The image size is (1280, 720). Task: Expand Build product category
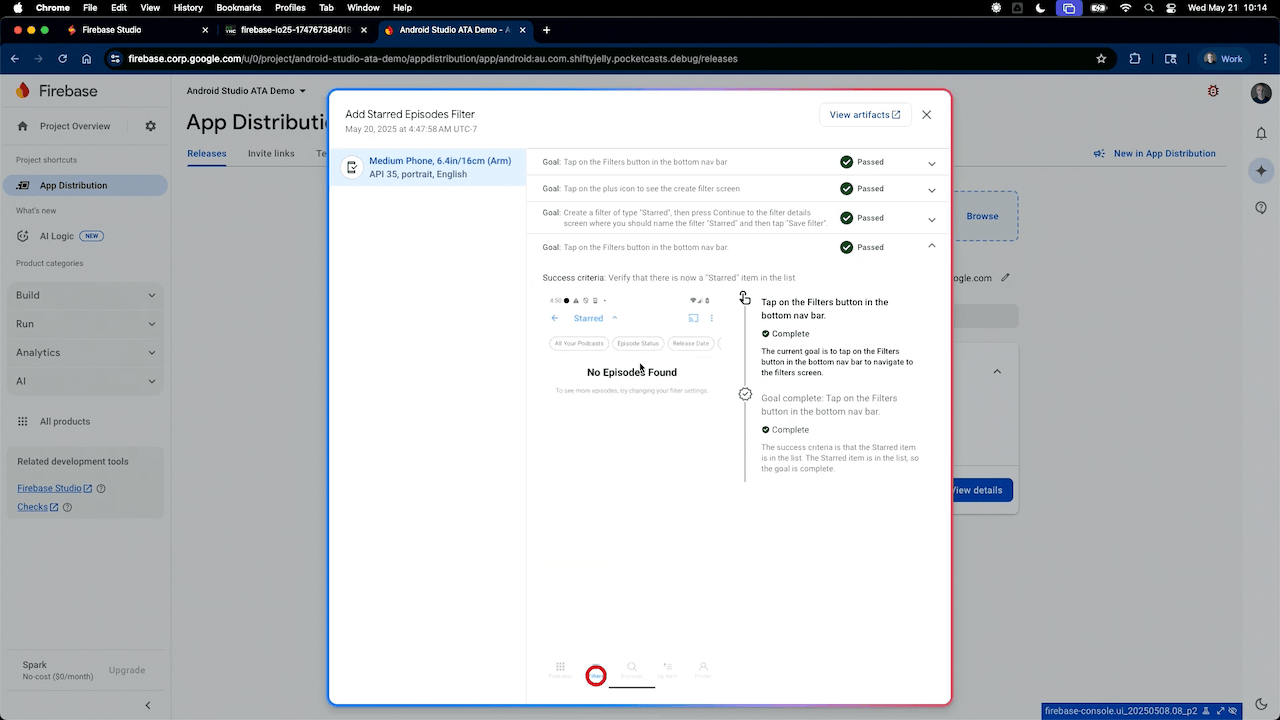click(x=86, y=295)
